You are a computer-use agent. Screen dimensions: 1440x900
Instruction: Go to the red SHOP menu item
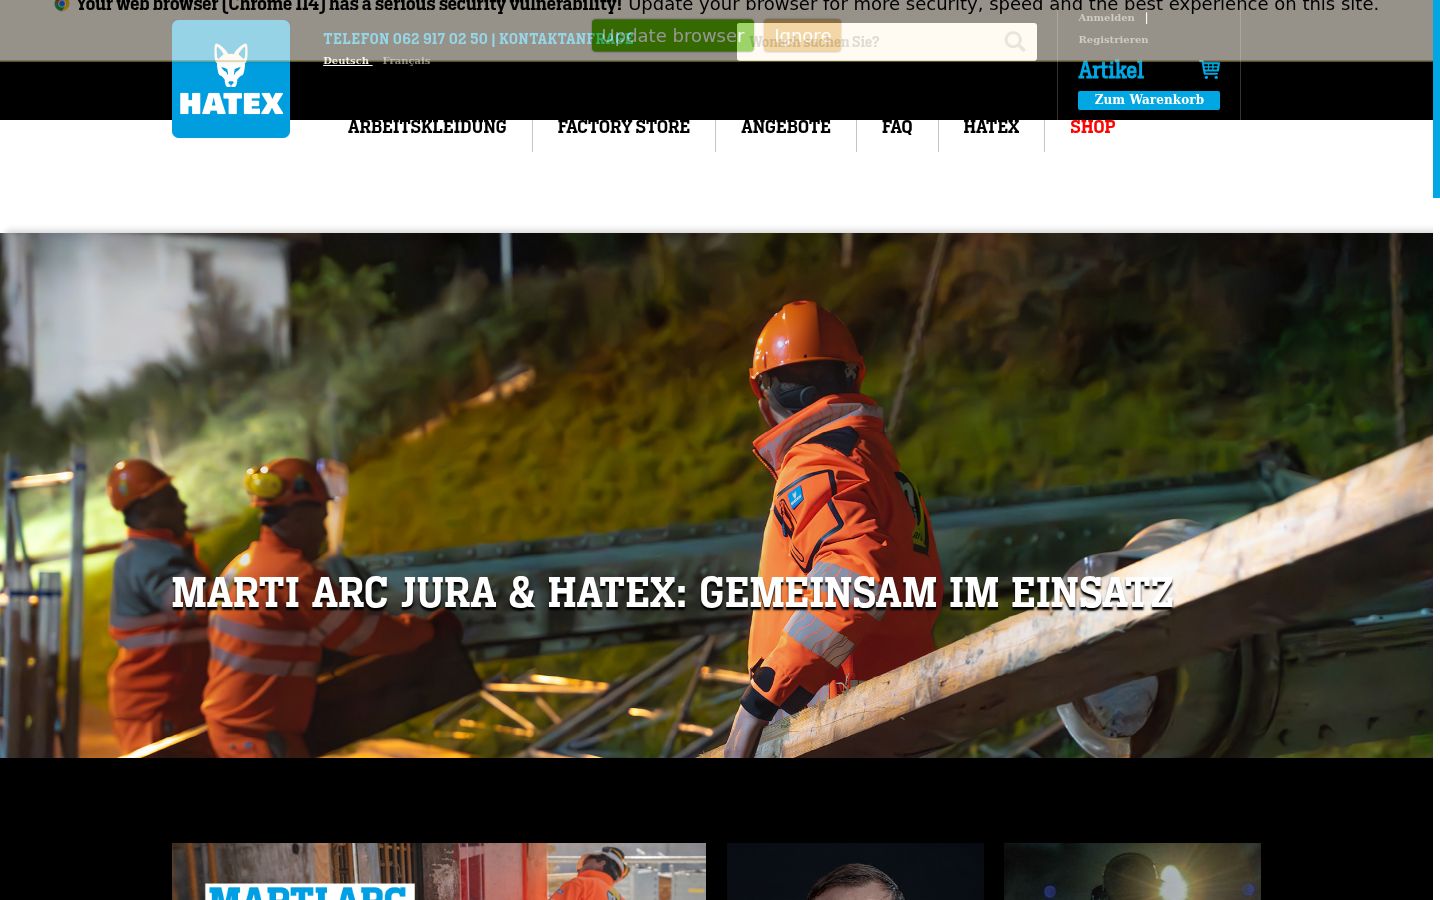(x=1092, y=127)
